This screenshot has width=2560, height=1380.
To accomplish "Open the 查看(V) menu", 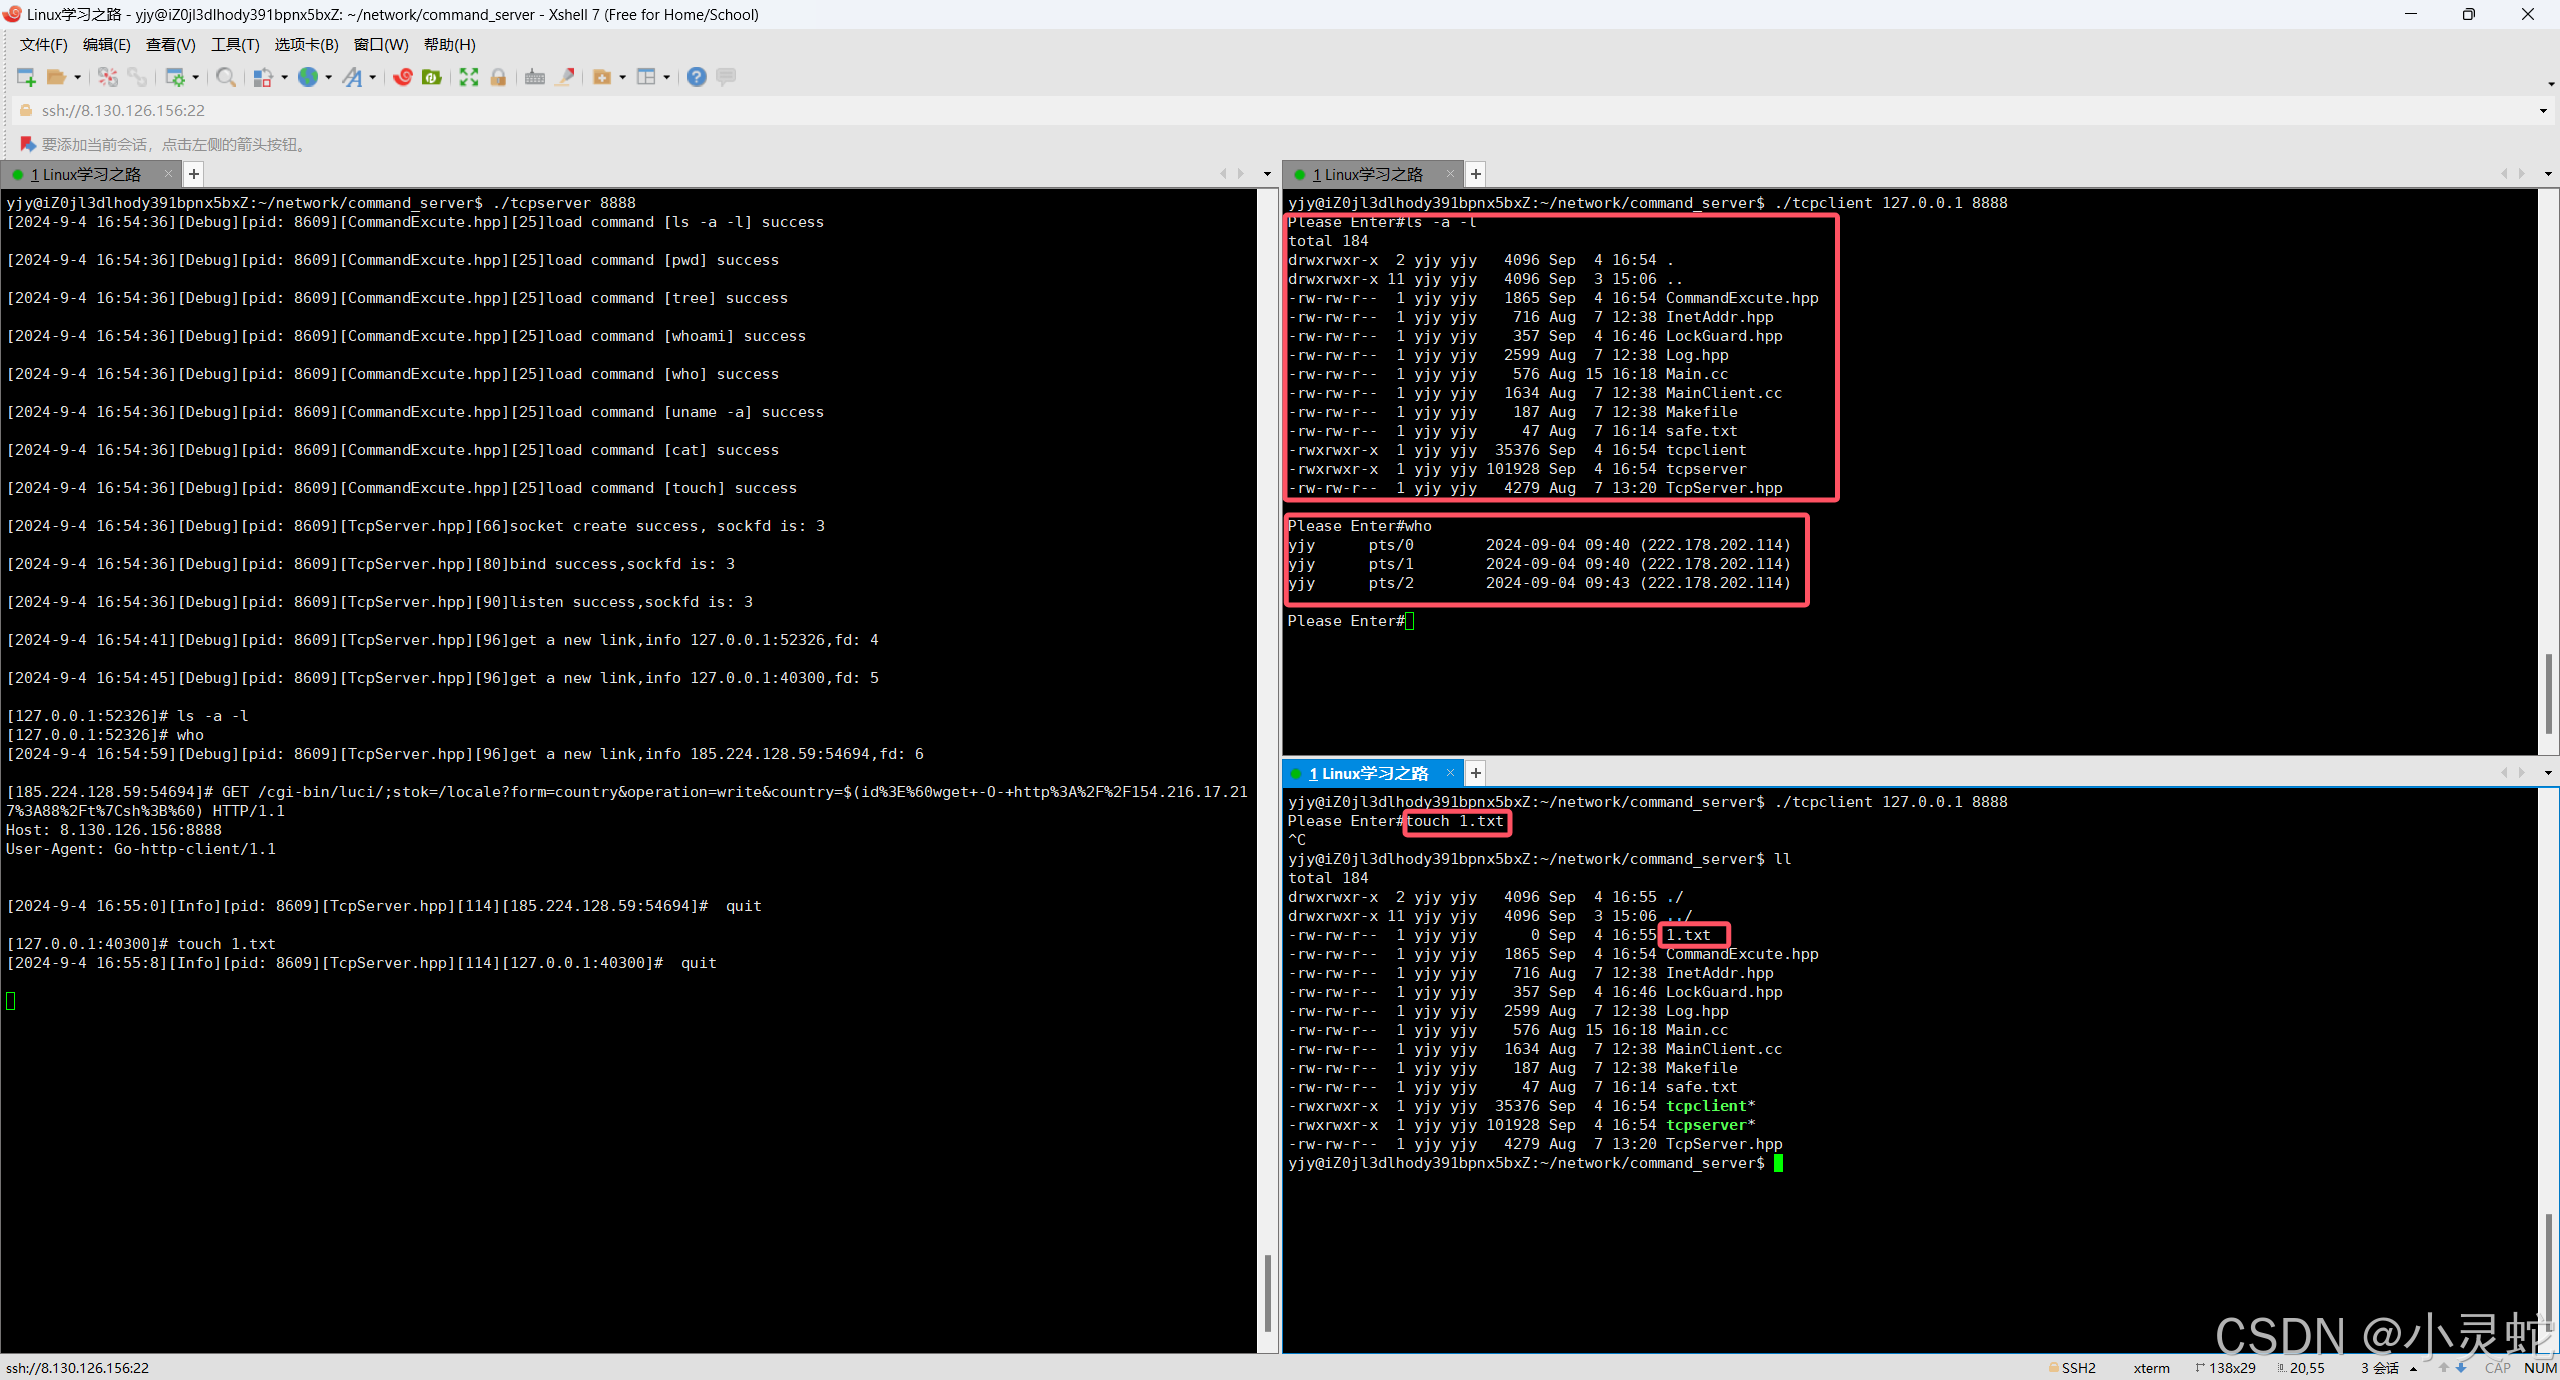I will [x=170, y=44].
